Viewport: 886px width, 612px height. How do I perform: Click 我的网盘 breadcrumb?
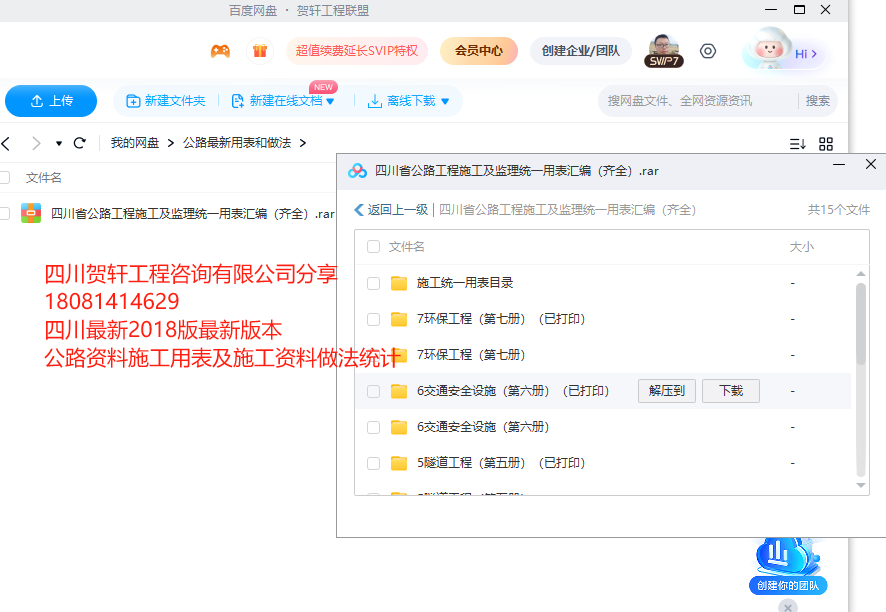tap(135, 143)
